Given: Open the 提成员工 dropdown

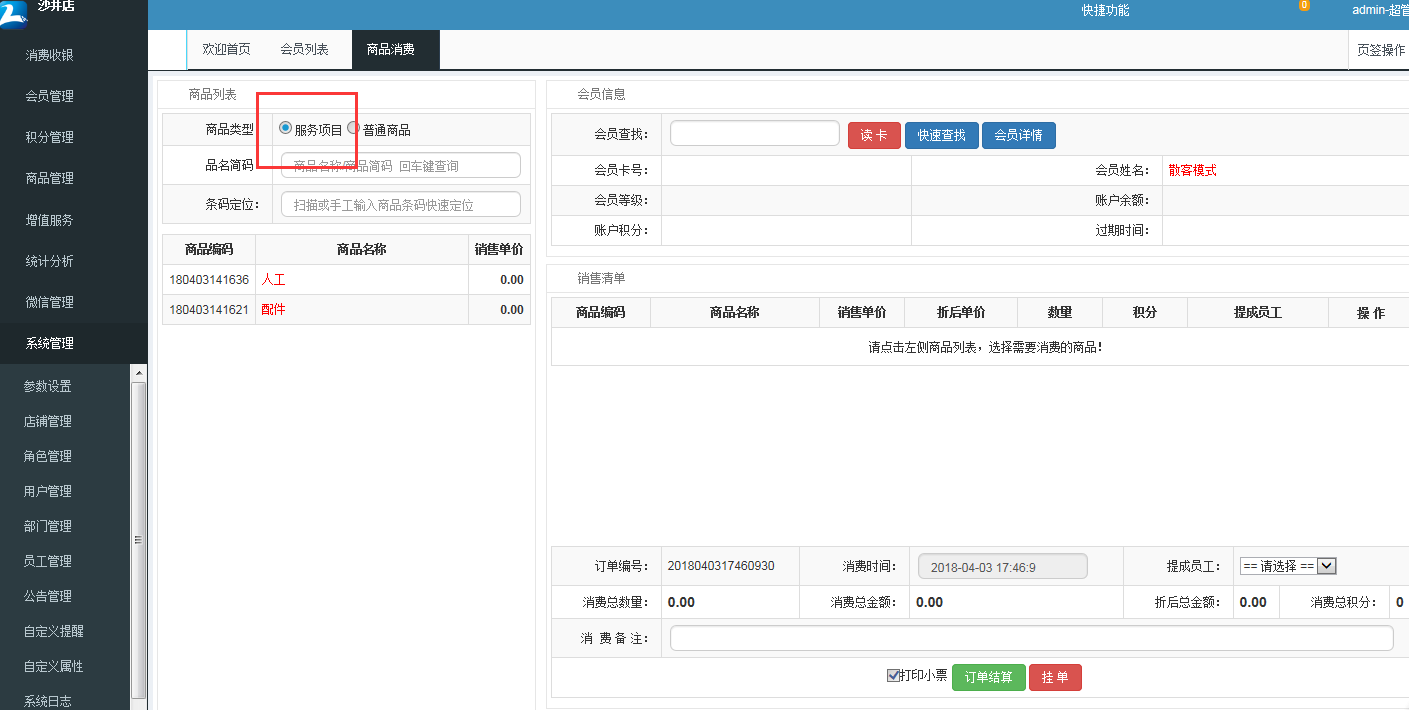Looking at the screenshot, I should click(1287, 566).
